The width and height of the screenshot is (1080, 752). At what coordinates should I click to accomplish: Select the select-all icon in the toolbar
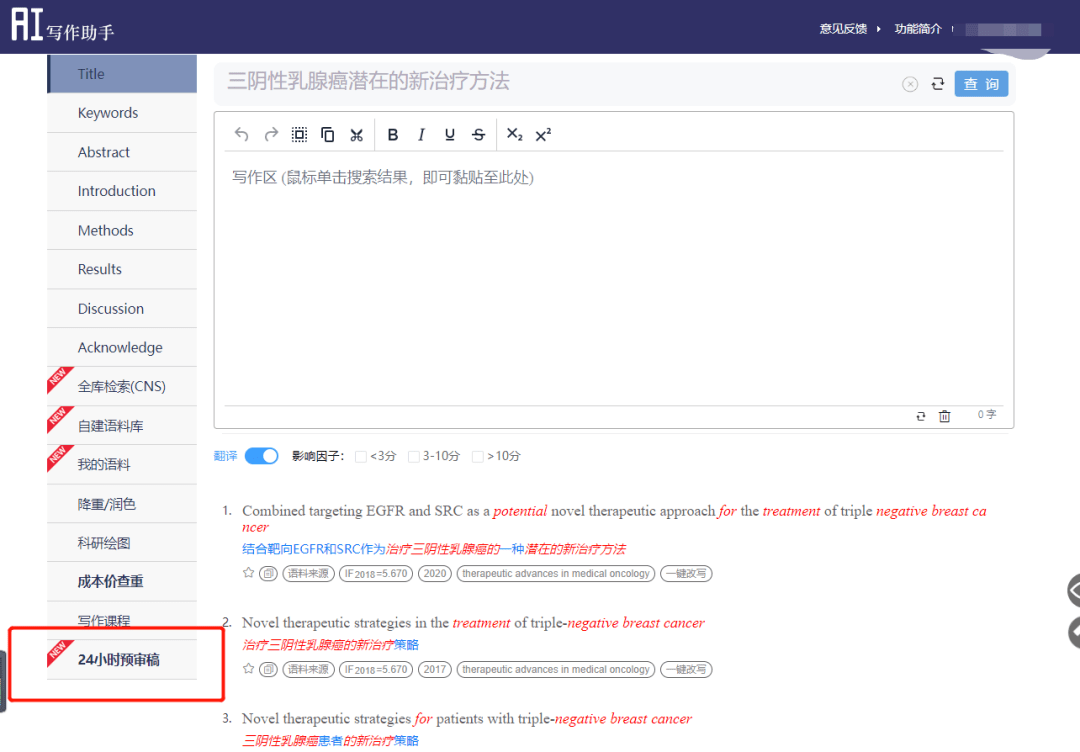click(x=299, y=134)
